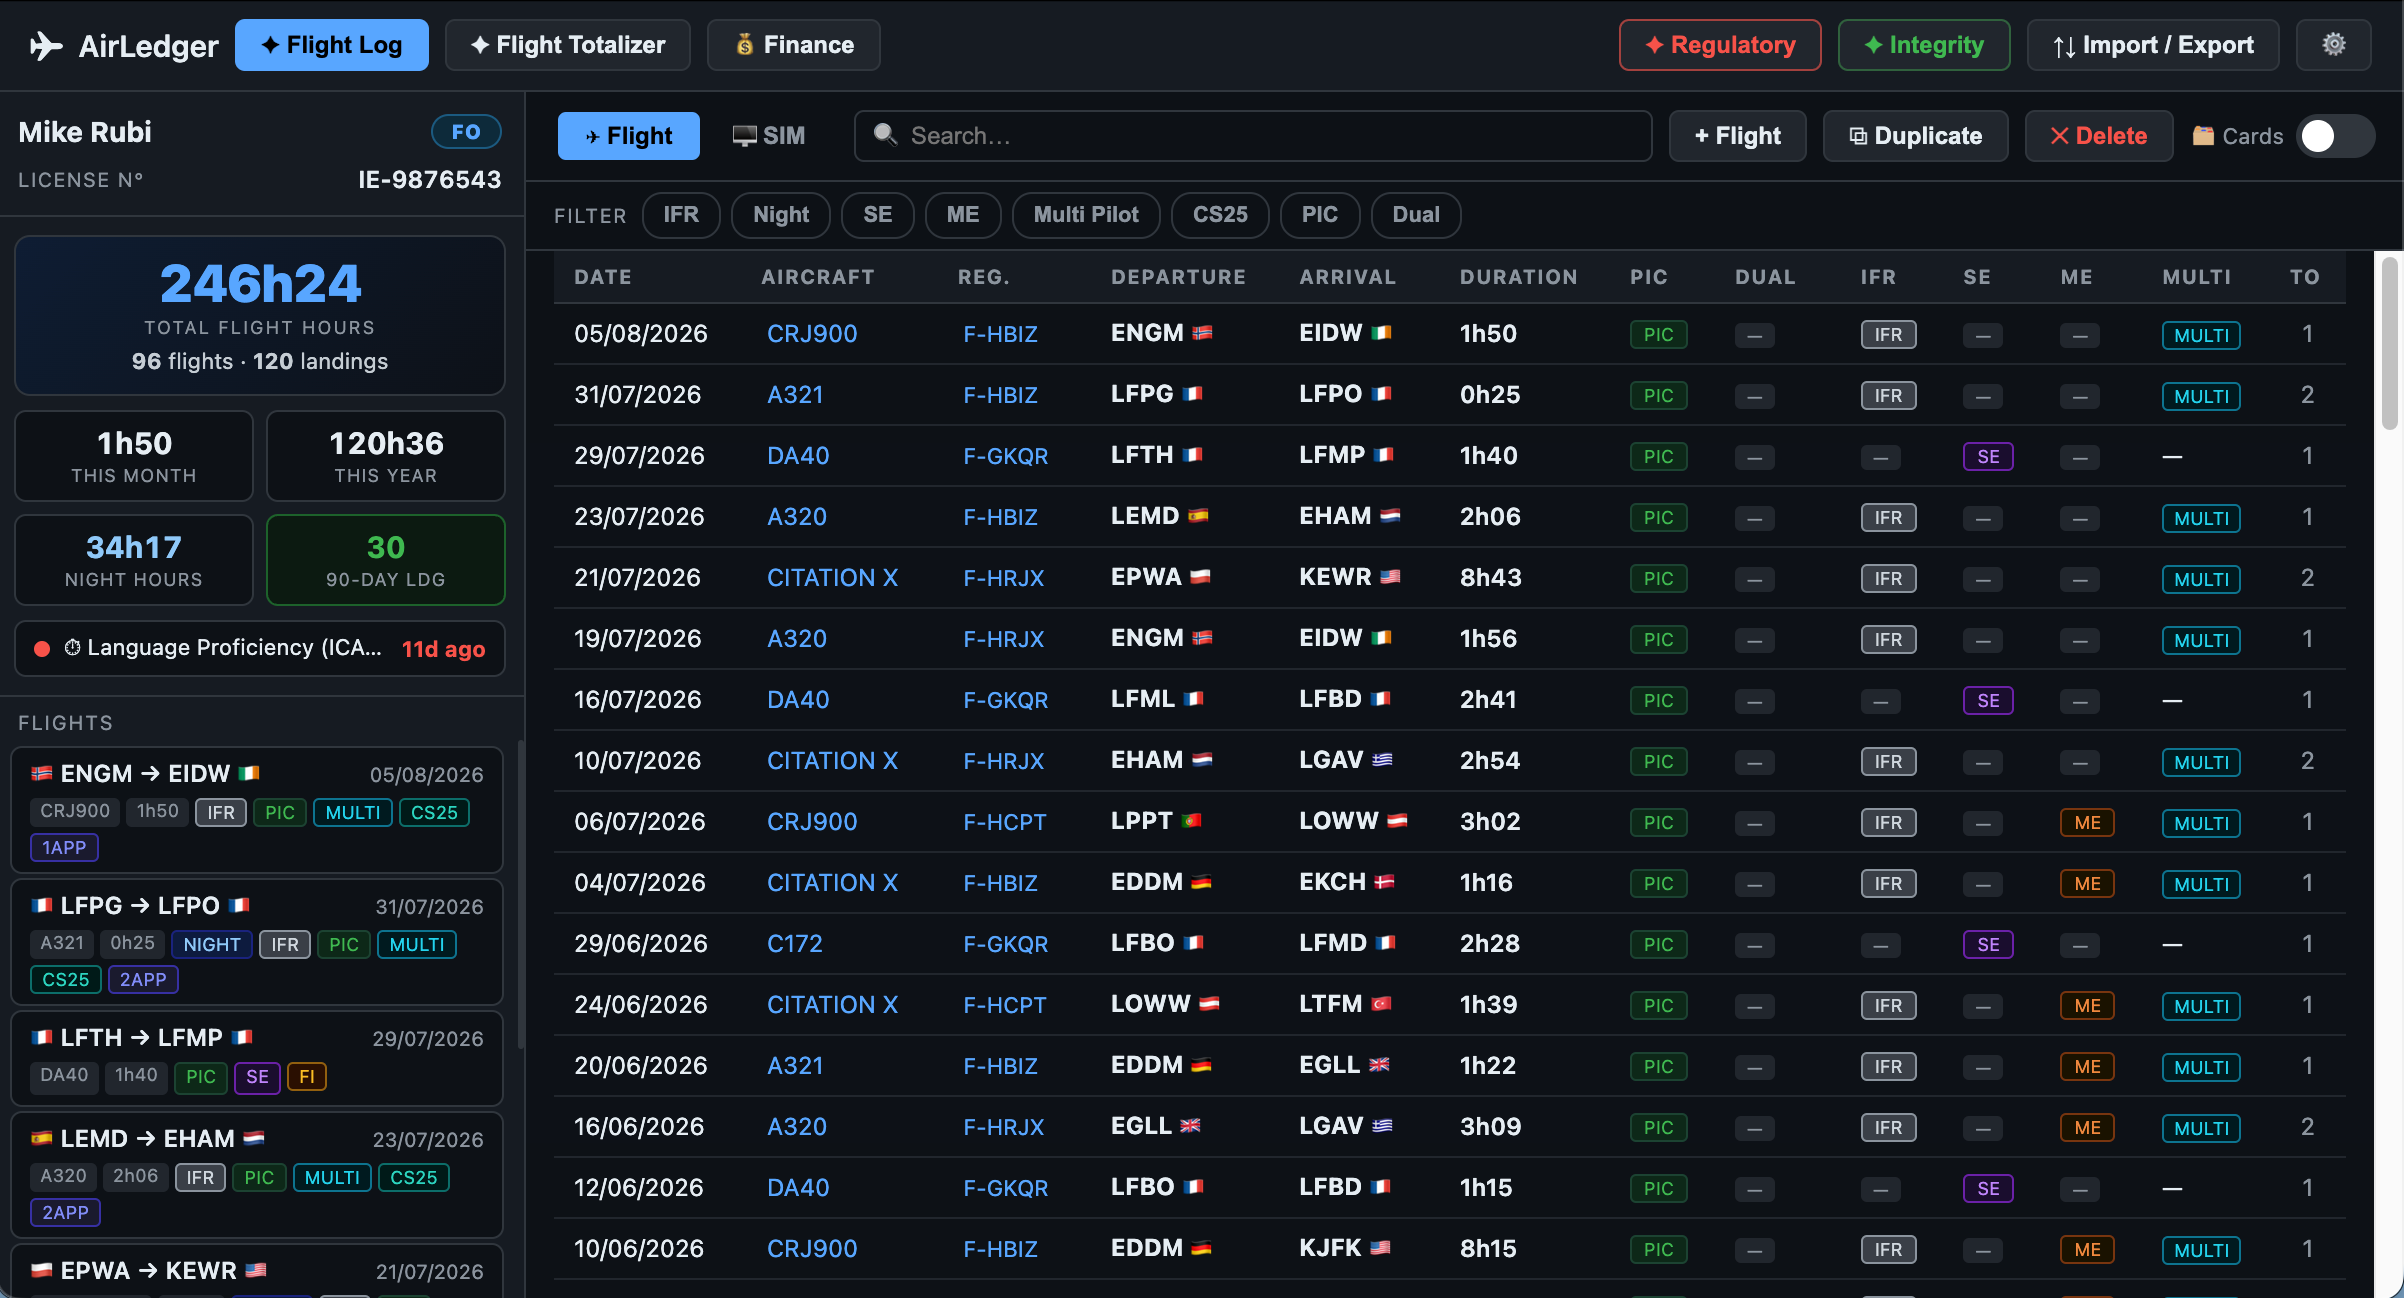
Task: Sort by the DATE column header
Action: tap(603, 277)
